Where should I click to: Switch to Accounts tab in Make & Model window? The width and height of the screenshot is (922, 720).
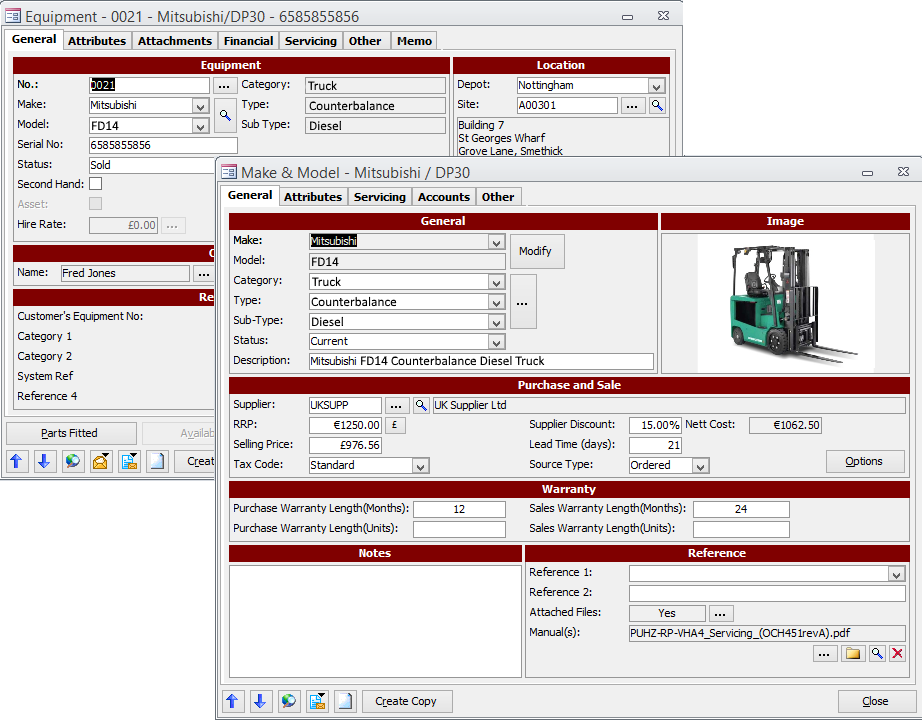[443, 197]
